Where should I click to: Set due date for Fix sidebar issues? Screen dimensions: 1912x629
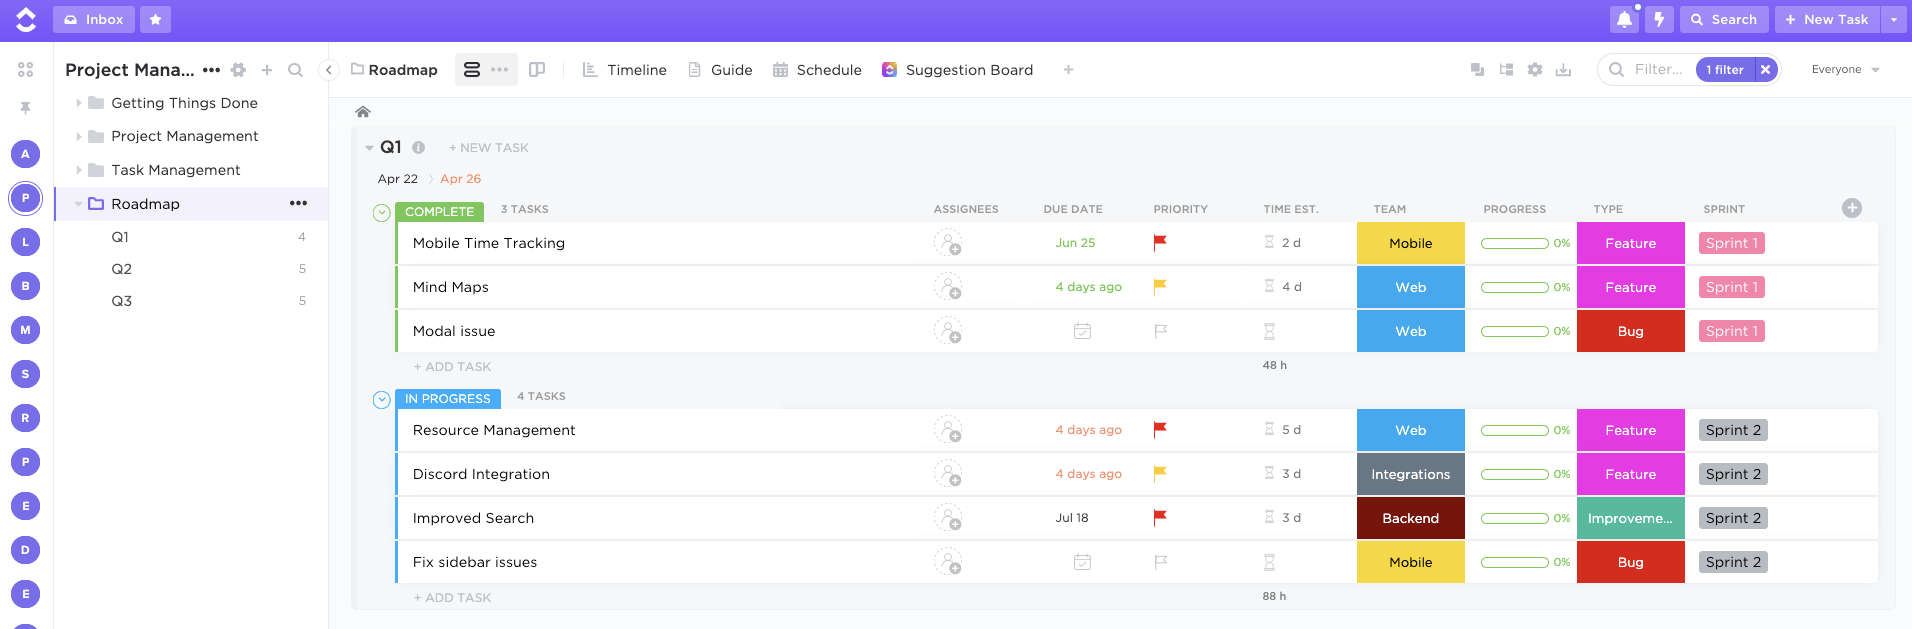(x=1082, y=562)
